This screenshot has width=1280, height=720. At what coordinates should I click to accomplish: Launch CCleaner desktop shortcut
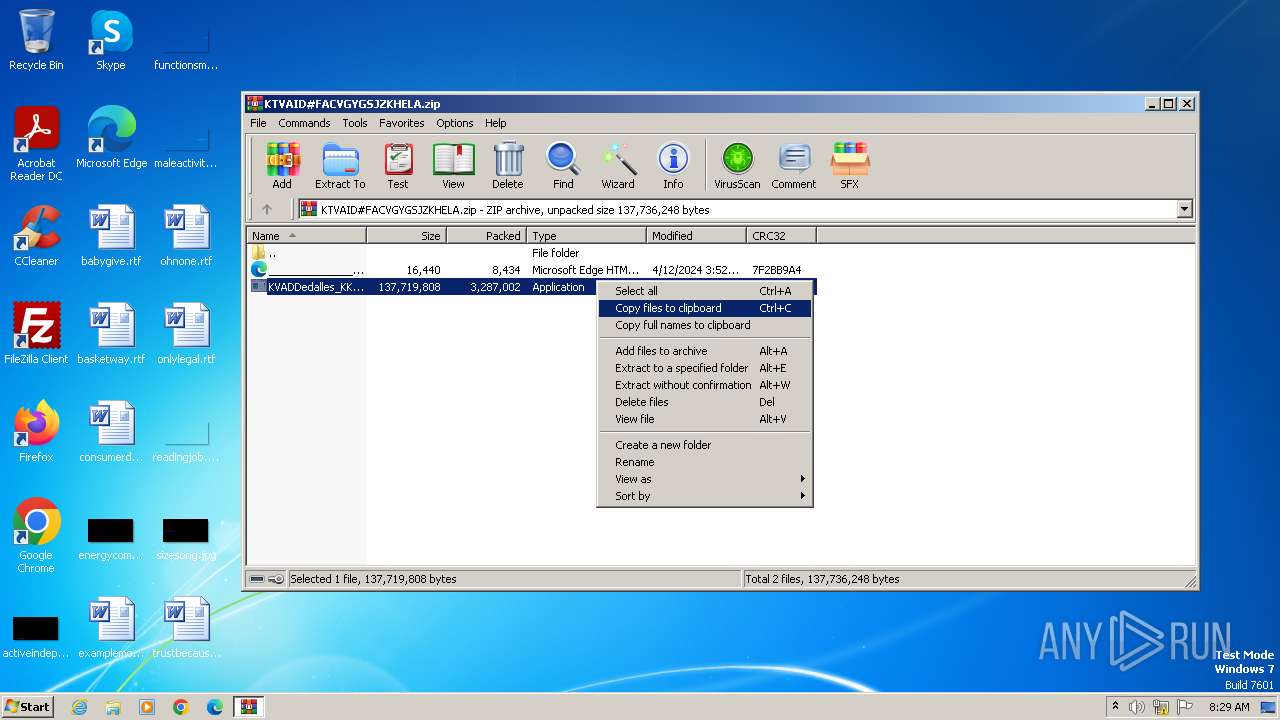[x=36, y=236]
